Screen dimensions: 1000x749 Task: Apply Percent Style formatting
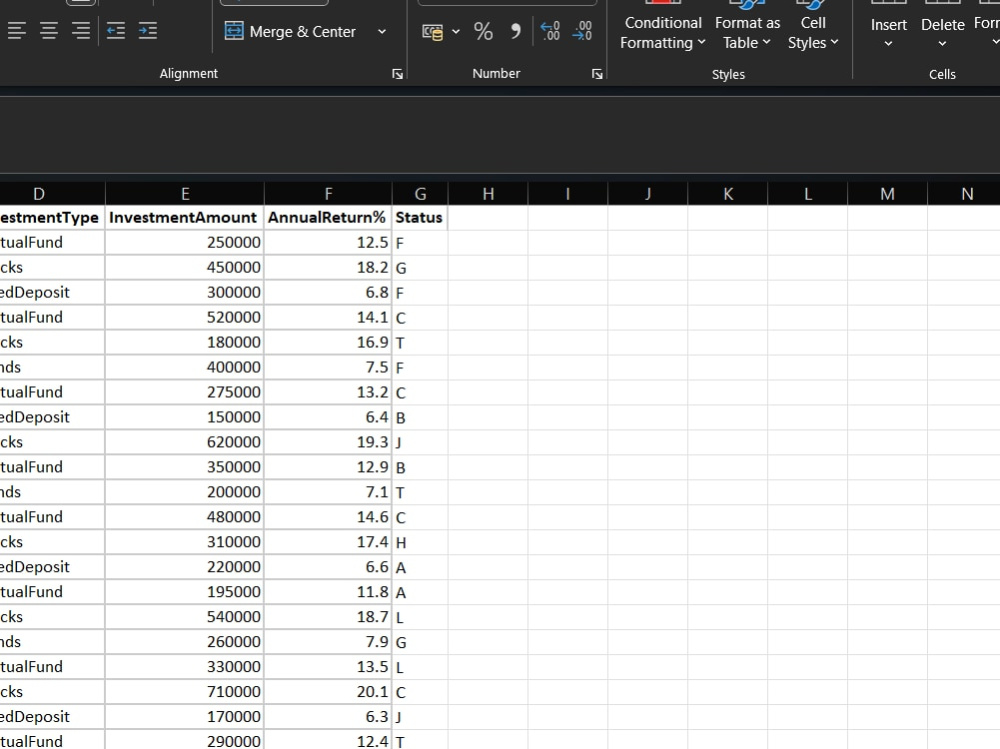tap(483, 31)
